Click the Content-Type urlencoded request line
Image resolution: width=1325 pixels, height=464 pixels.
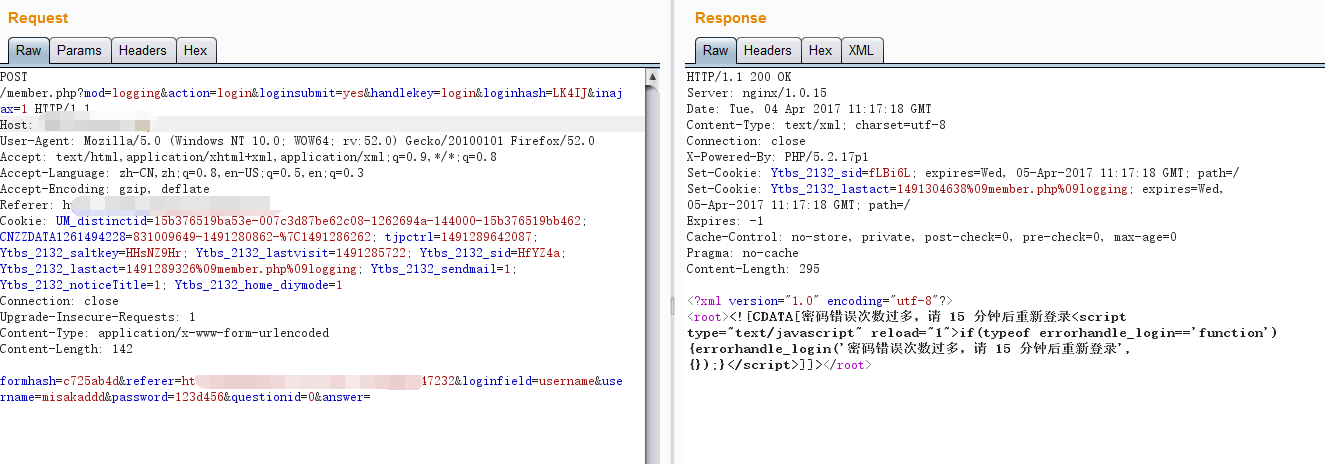click(x=164, y=333)
